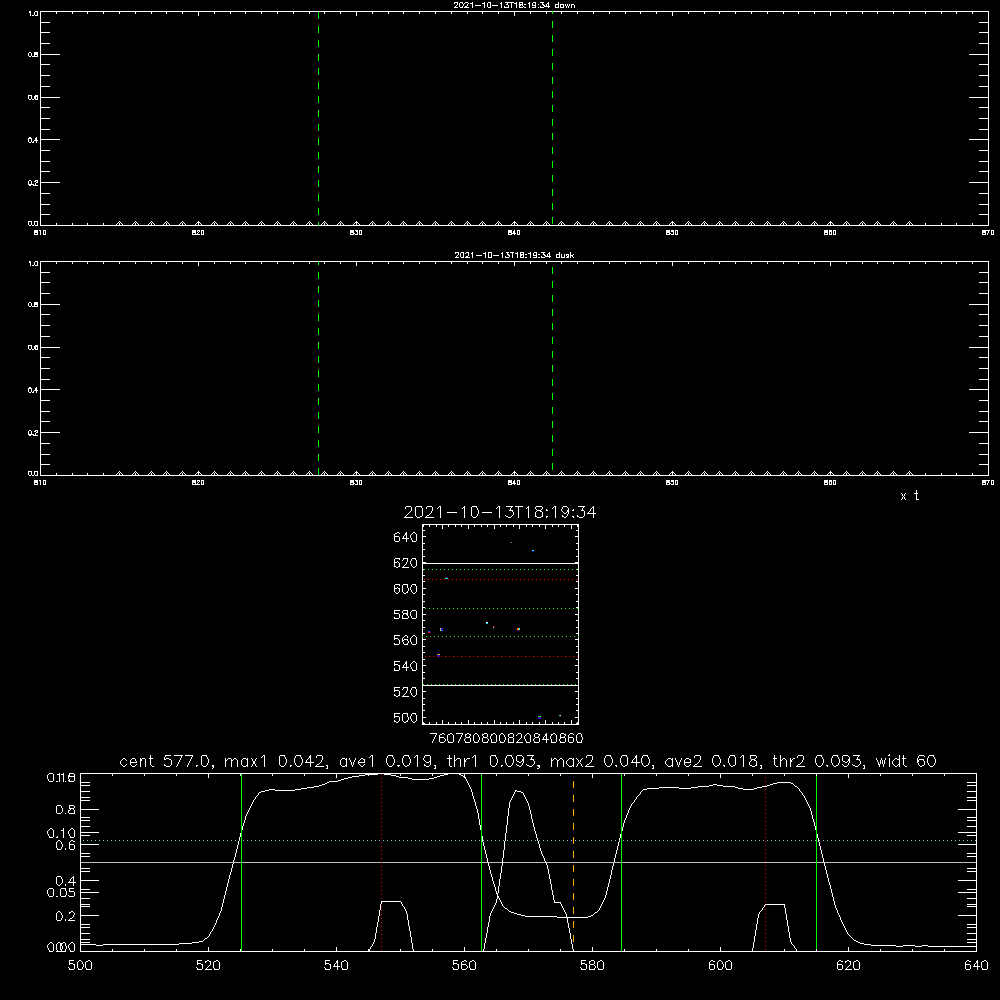
Task: Click the 500 x-axis label of profile plot
Action: click(x=80, y=966)
